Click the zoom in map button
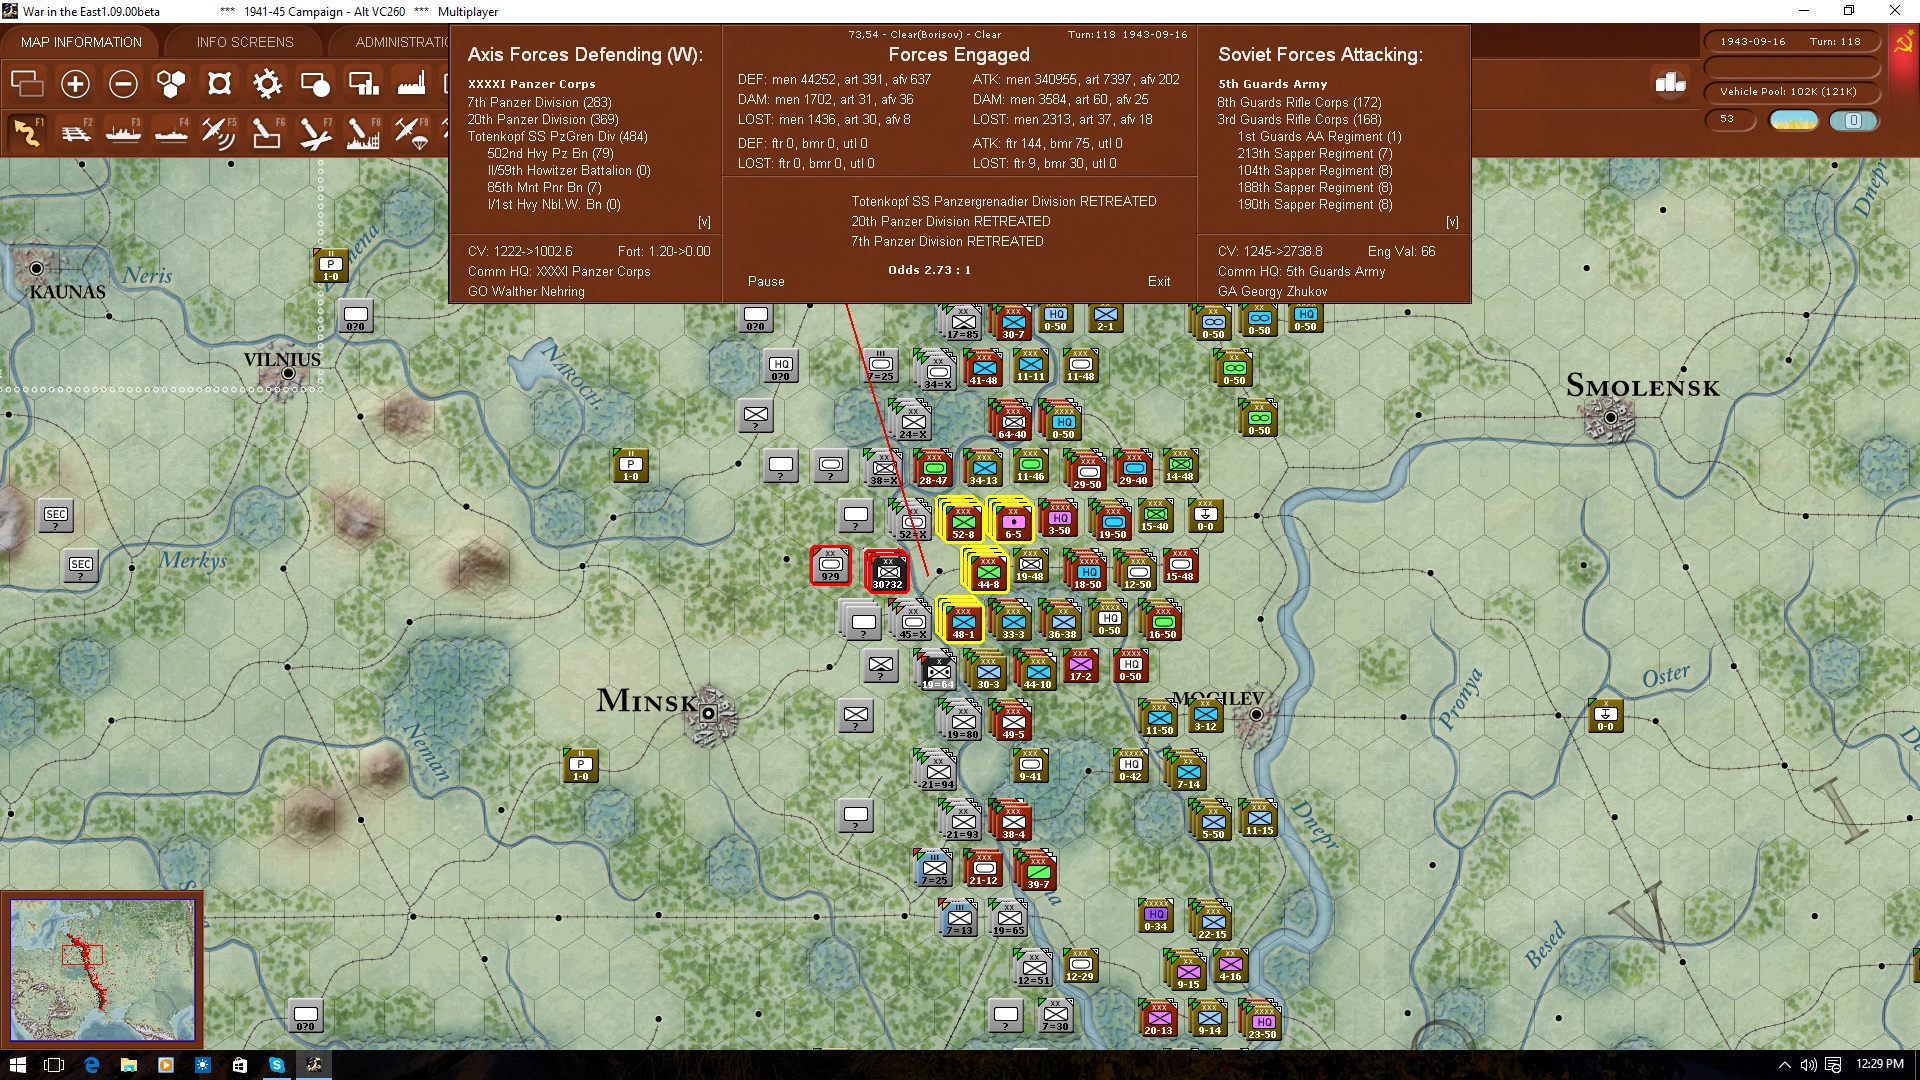 [x=75, y=84]
